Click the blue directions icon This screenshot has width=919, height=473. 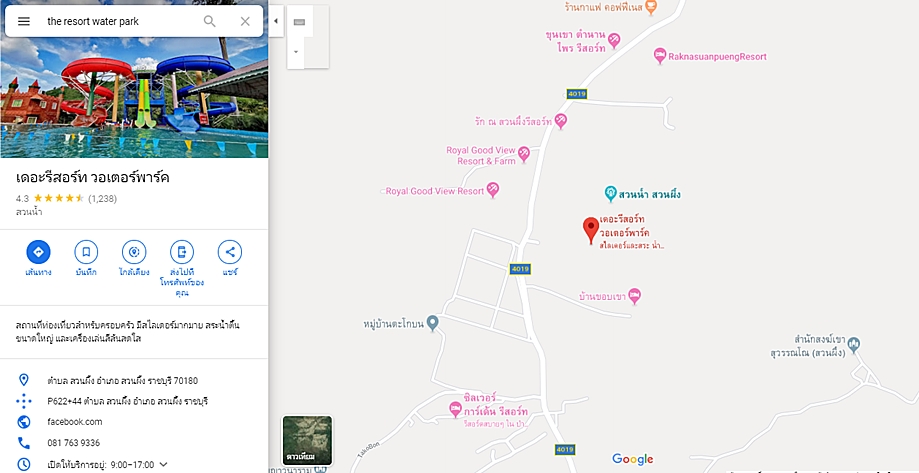[x=38, y=252]
